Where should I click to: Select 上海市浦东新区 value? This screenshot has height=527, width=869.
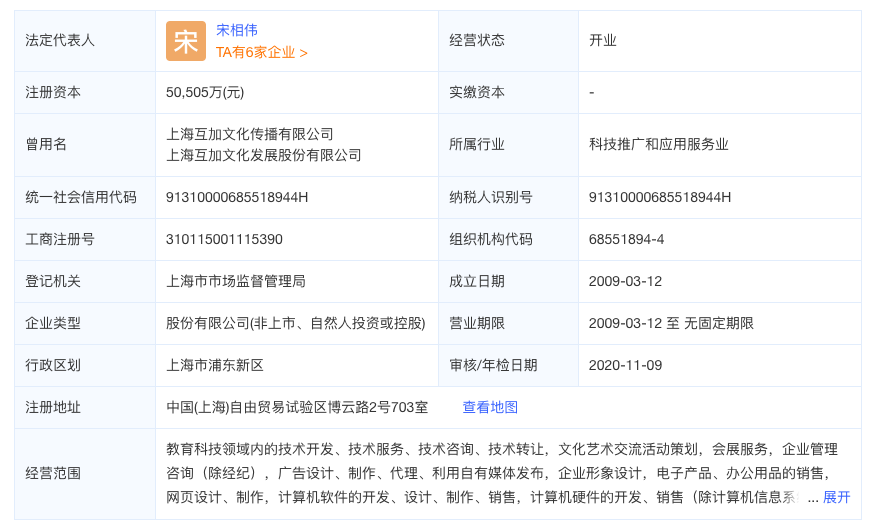215,366
